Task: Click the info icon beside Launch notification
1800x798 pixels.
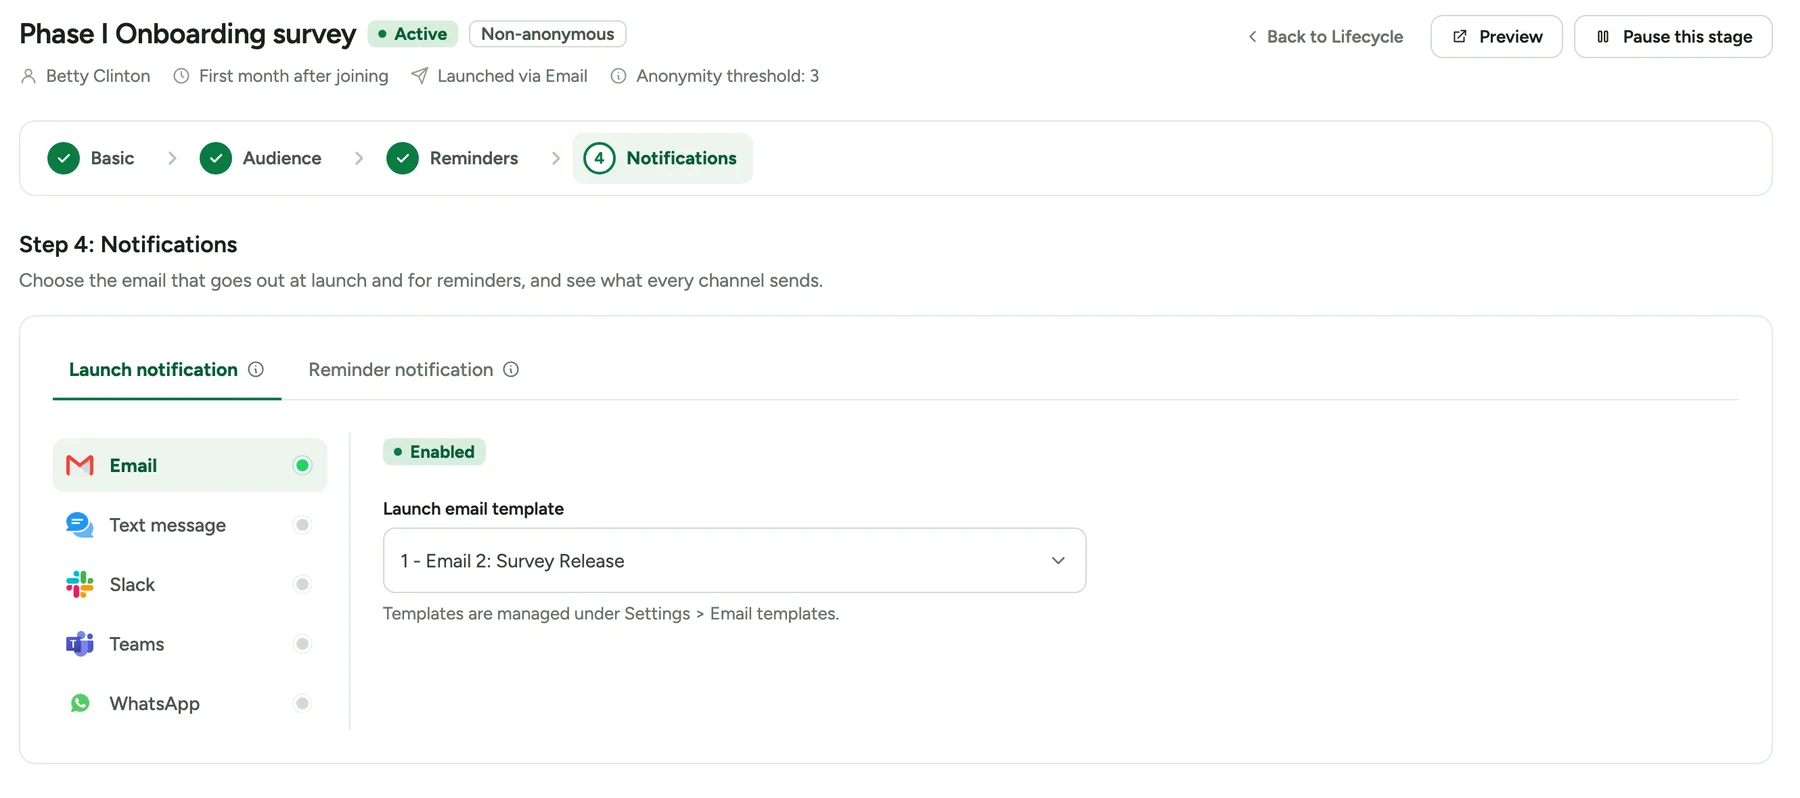Action: (x=256, y=369)
